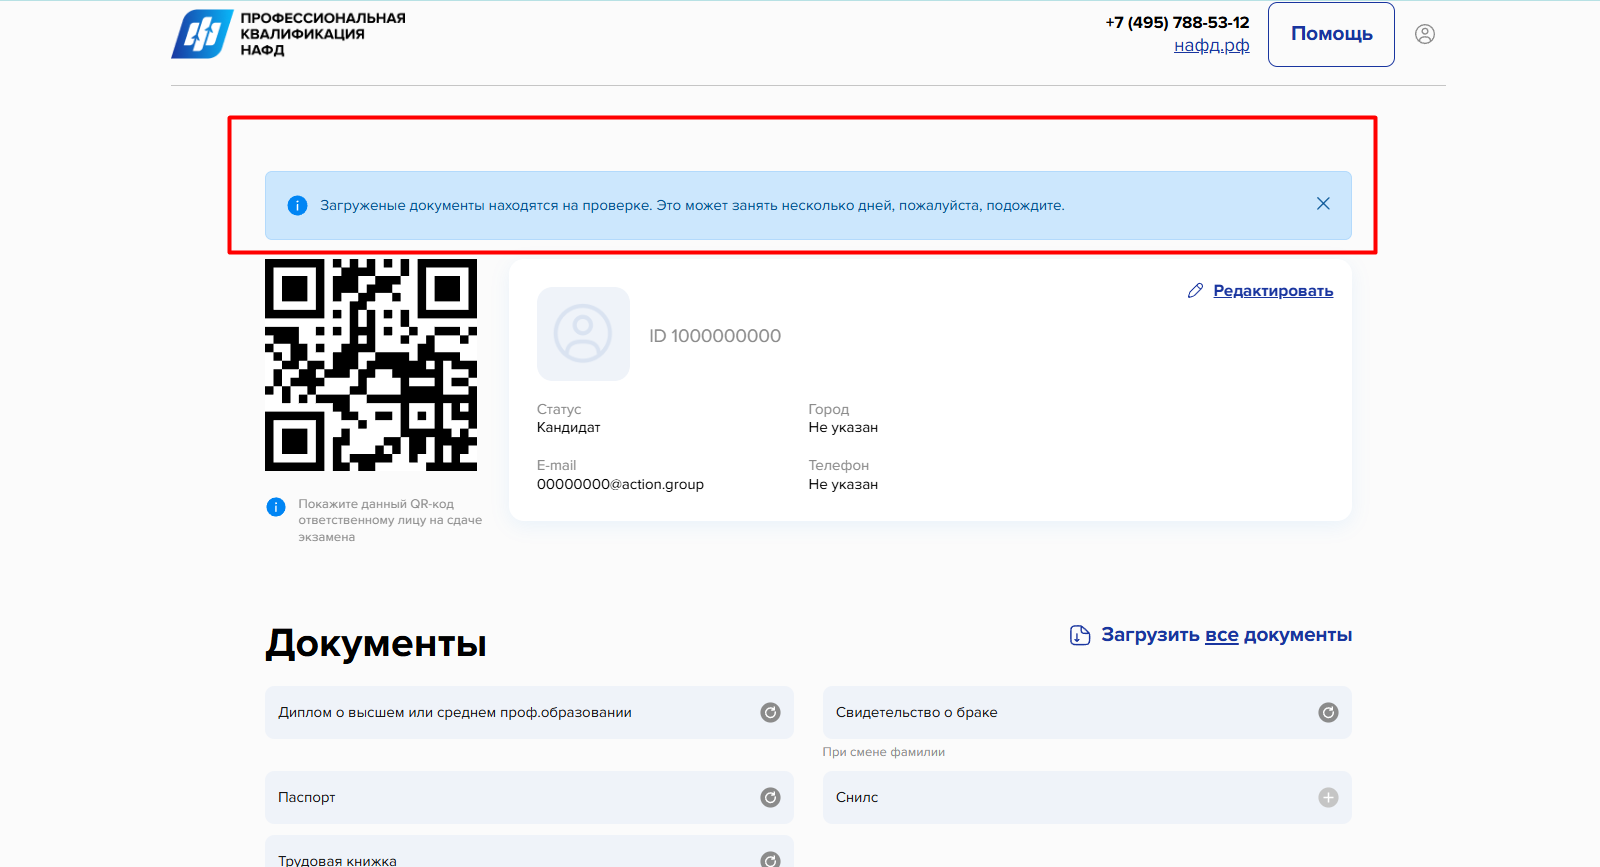Re-upload icon for Паспорт row
Screen dimensions: 1600x867
pos(770,797)
